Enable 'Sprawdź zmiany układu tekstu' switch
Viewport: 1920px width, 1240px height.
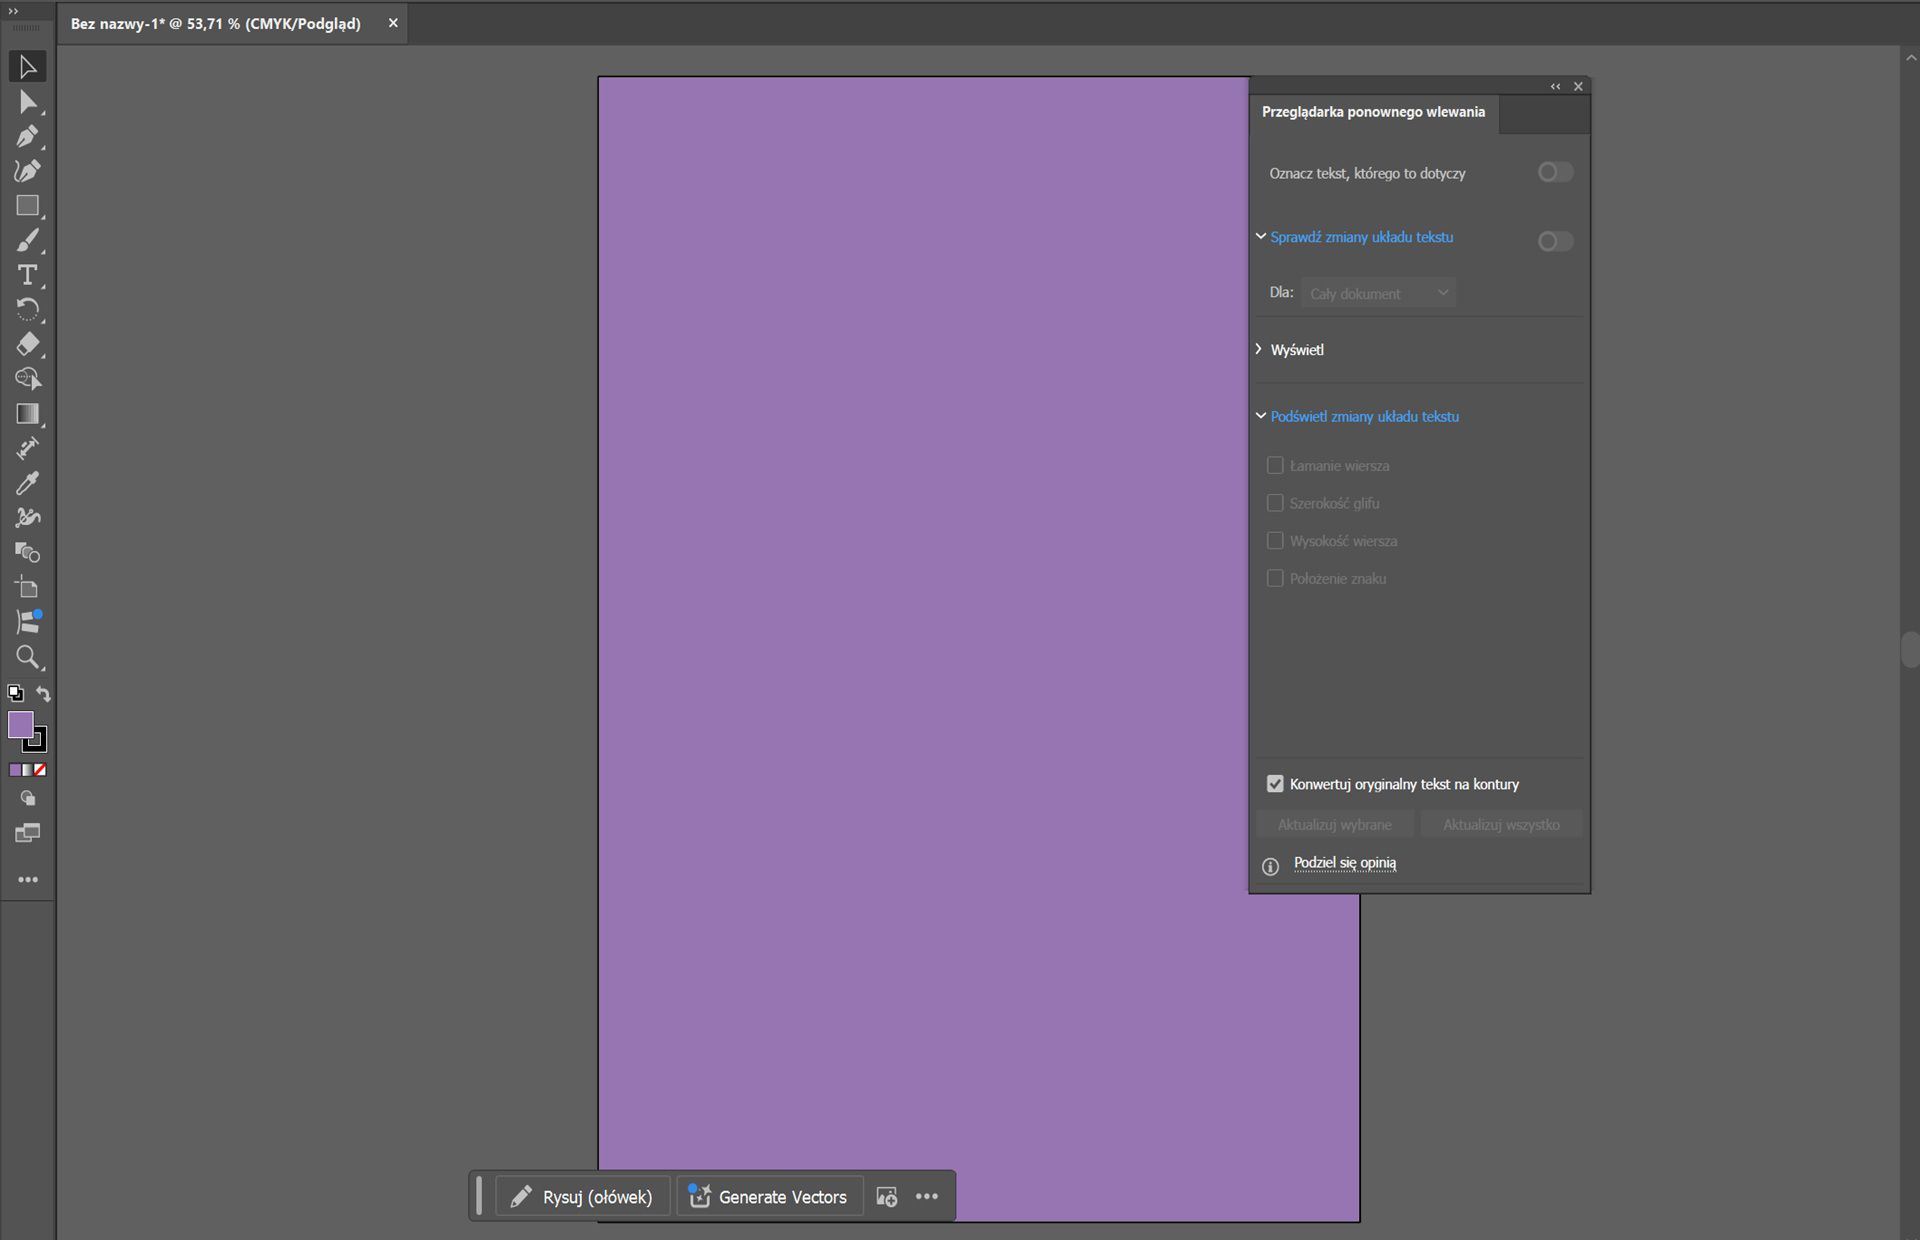coord(1554,241)
